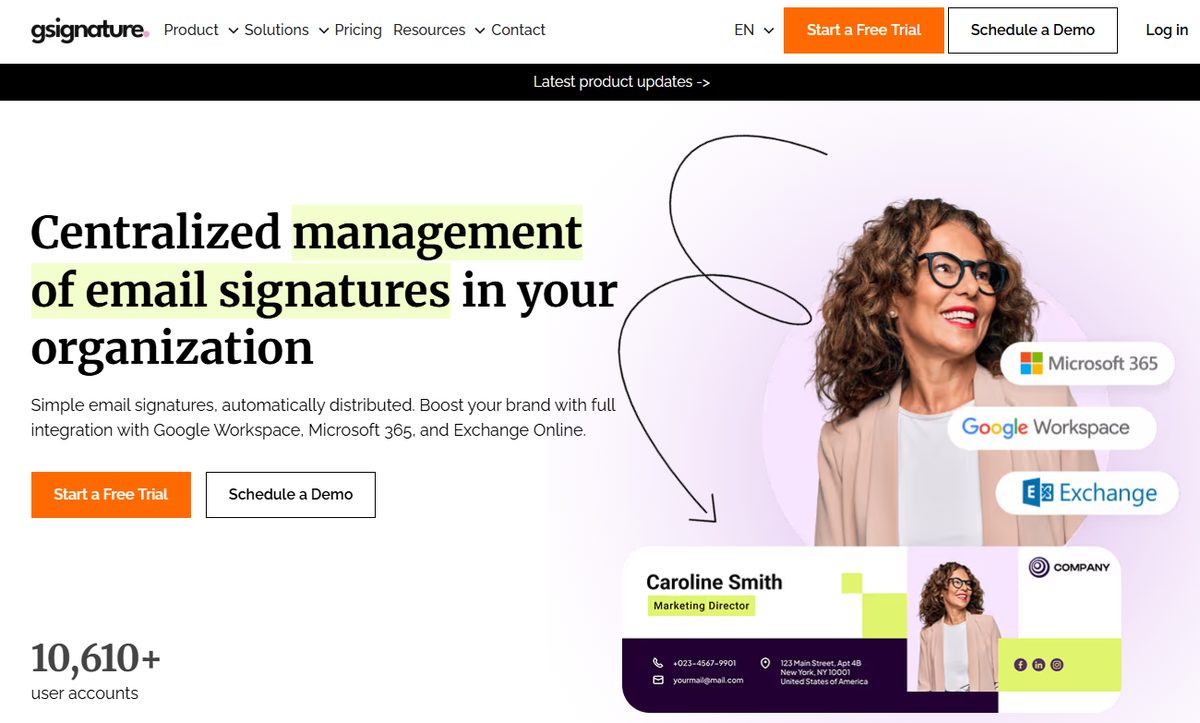
Task: Click the location pin icon in signature
Action: click(765, 663)
